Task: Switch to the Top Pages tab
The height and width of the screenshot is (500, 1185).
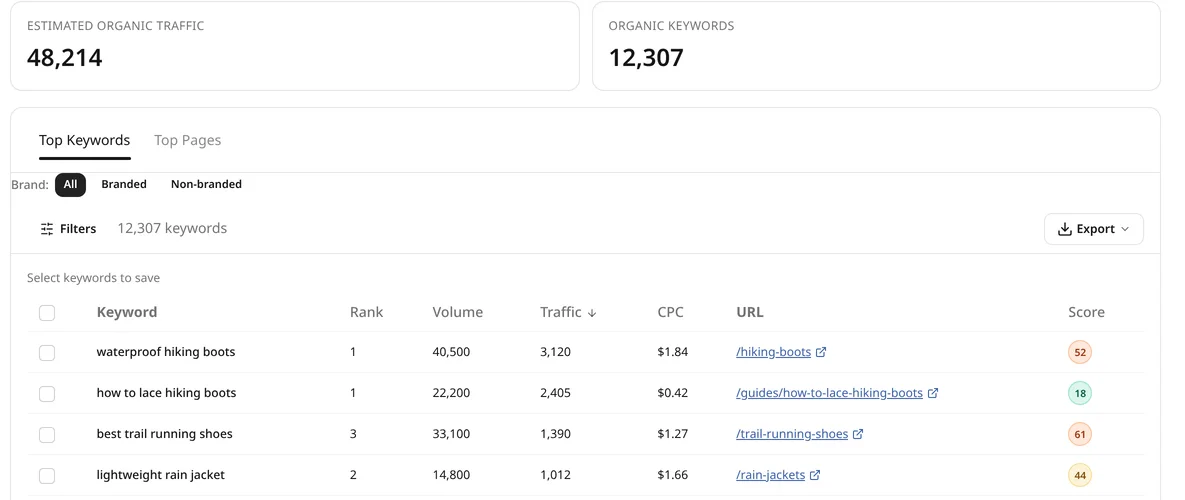Action: click(x=187, y=140)
